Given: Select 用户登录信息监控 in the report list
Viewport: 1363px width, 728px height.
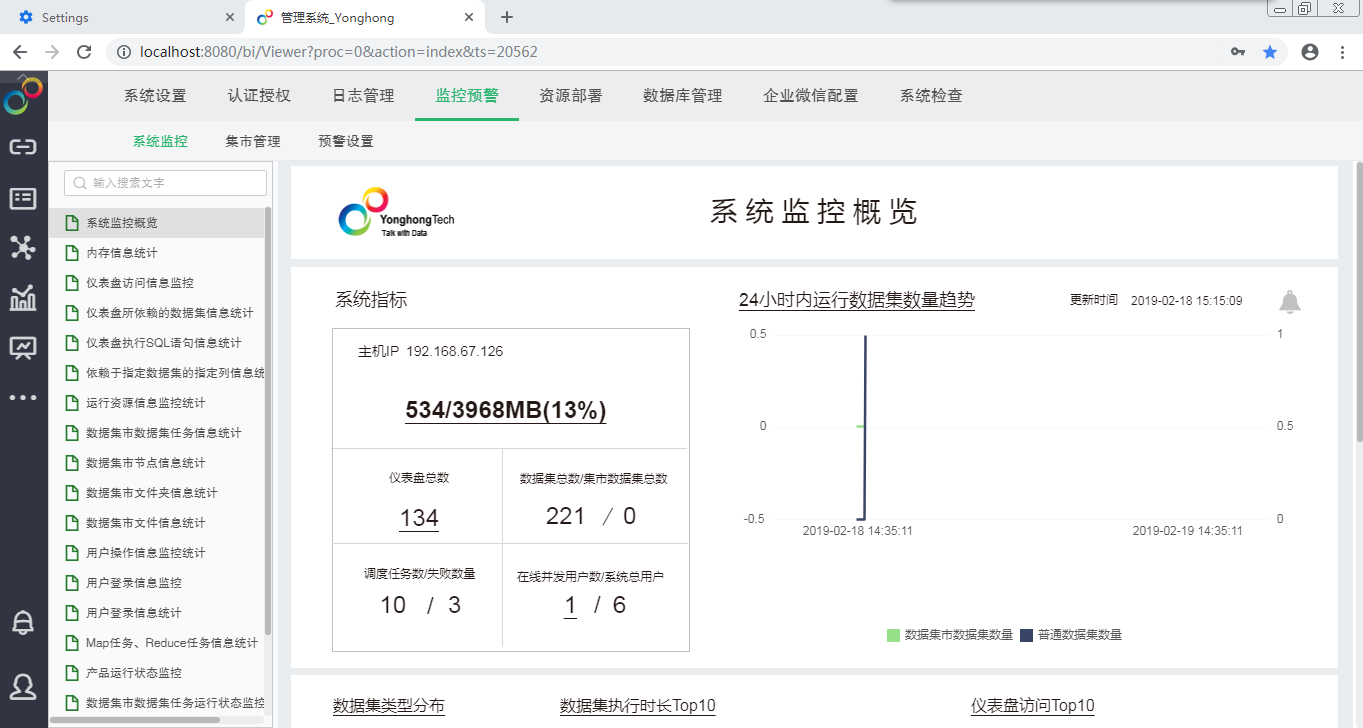Looking at the screenshot, I should pyautogui.click(x=133, y=583).
